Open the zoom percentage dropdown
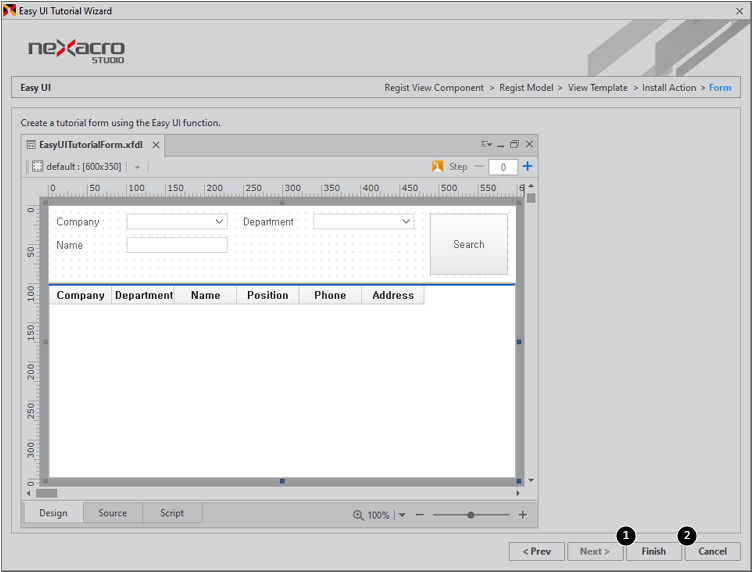752x572 pixels. (x=402, y=515)
